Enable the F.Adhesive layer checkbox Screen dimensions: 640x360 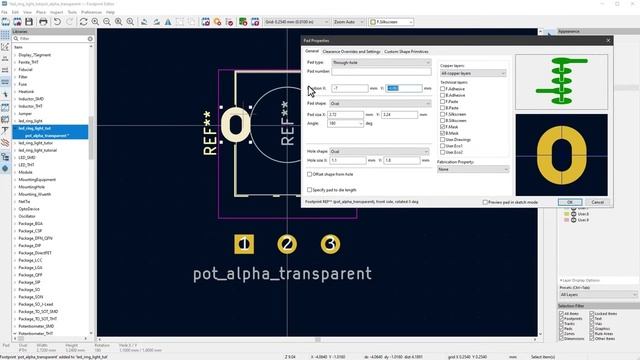pos(442,89)
